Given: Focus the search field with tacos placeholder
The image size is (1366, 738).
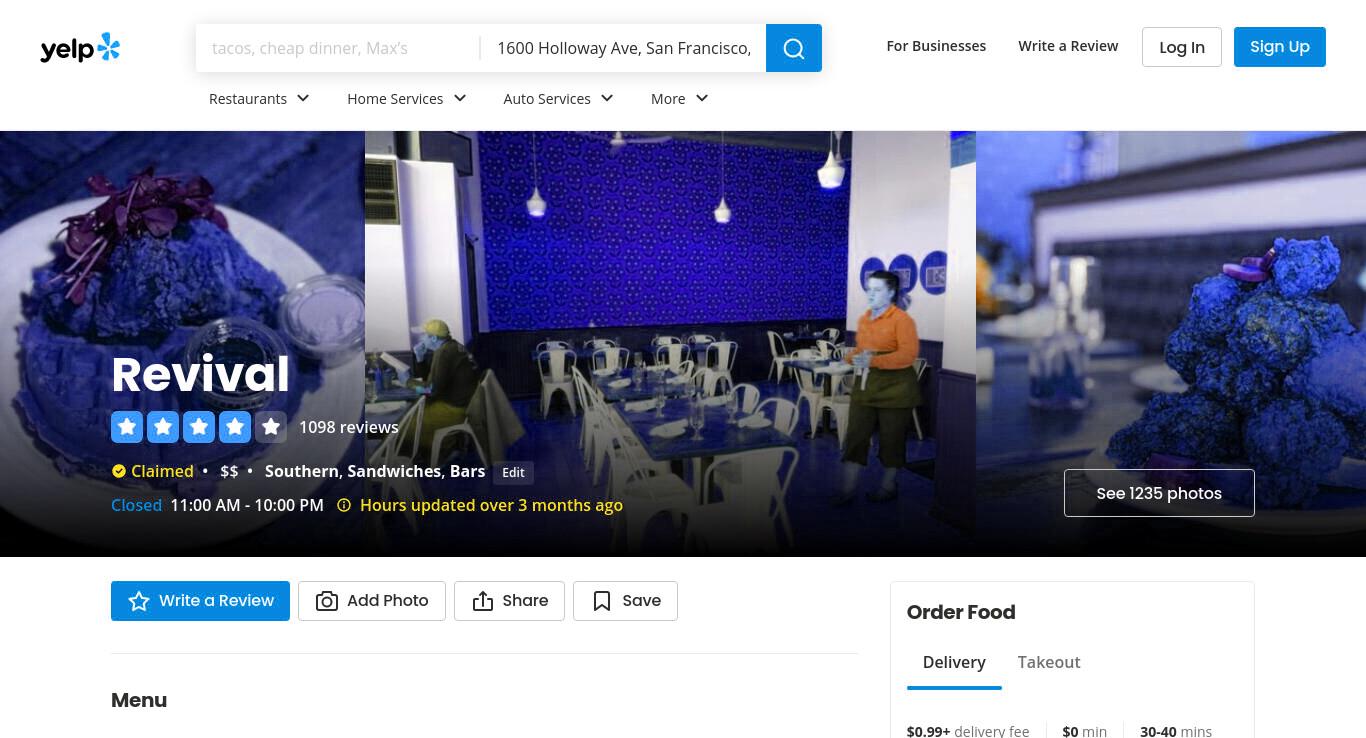Looking at the screenshot, I should pyautogui.click(x=337, y=48).
